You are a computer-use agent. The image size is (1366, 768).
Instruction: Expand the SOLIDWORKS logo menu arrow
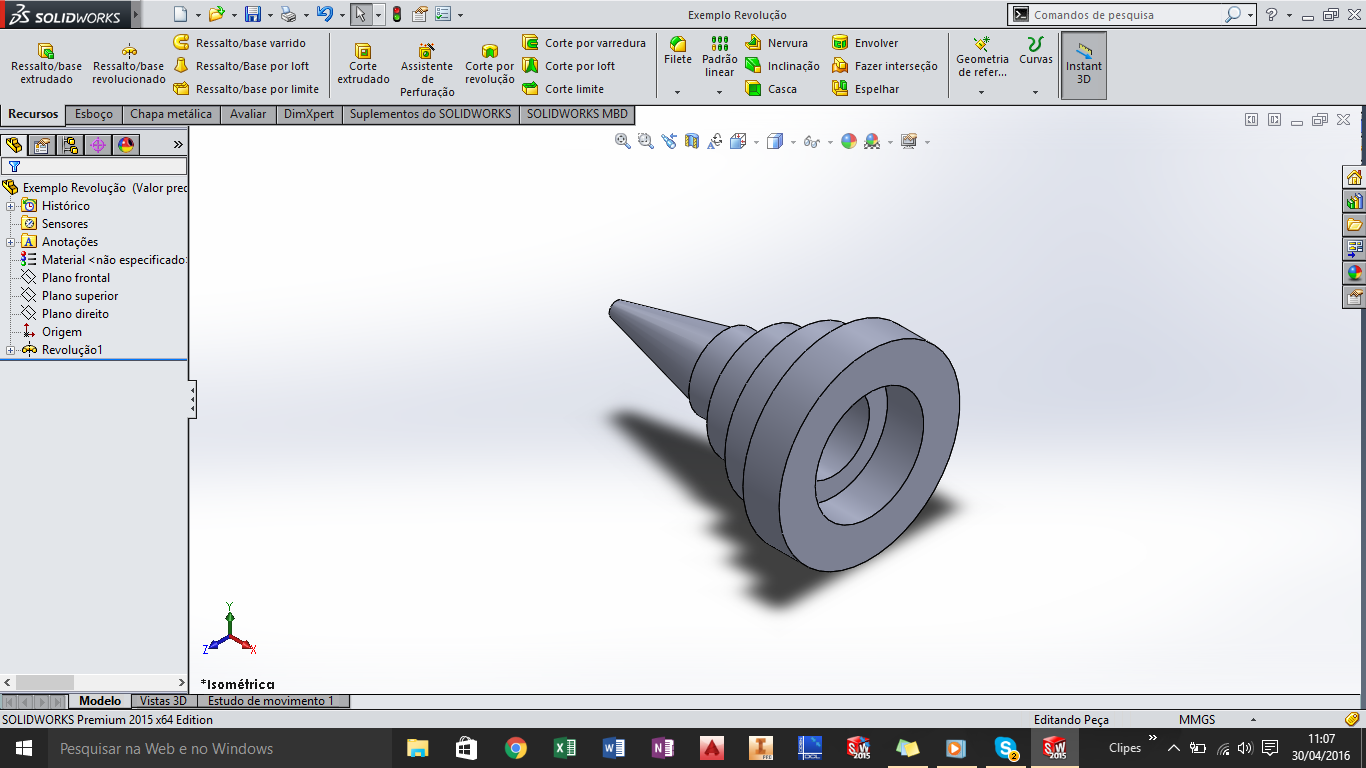pos(136,16)
